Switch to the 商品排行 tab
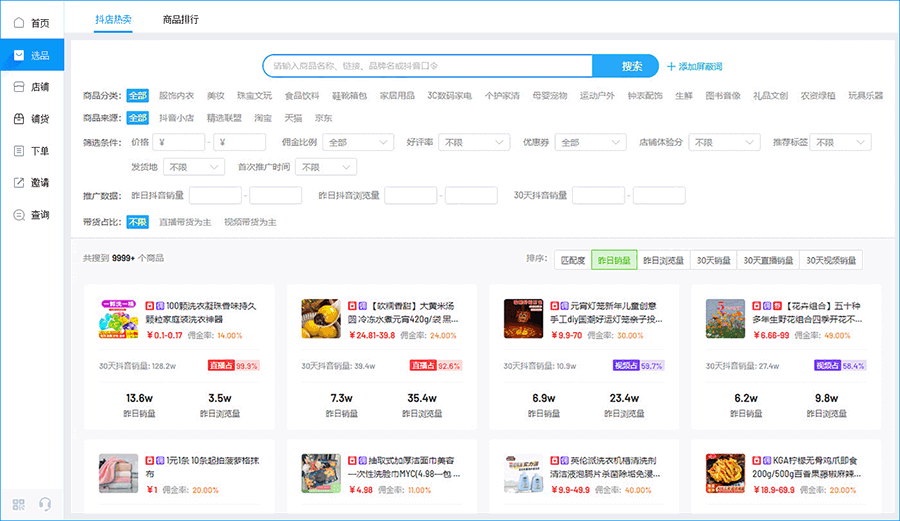900x521 pixels. click(x=180, y=20)
